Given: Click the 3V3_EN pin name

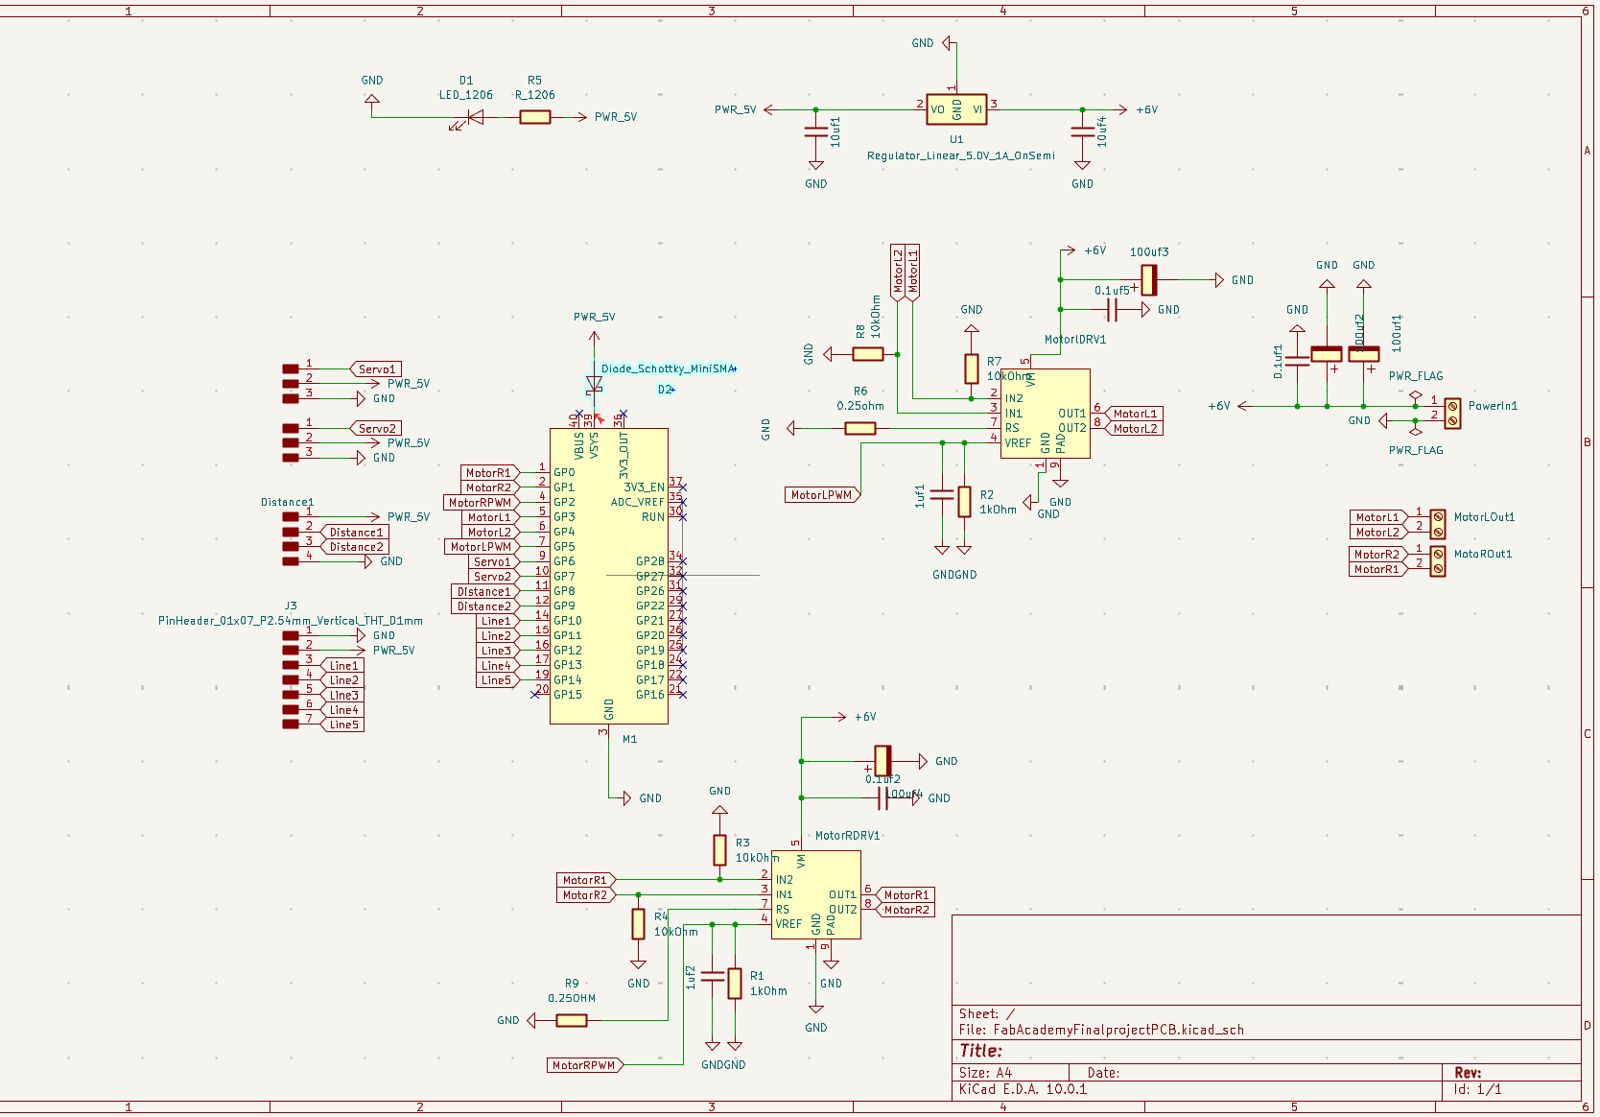Looking at the screenshot, I should (x=644, y=487).
